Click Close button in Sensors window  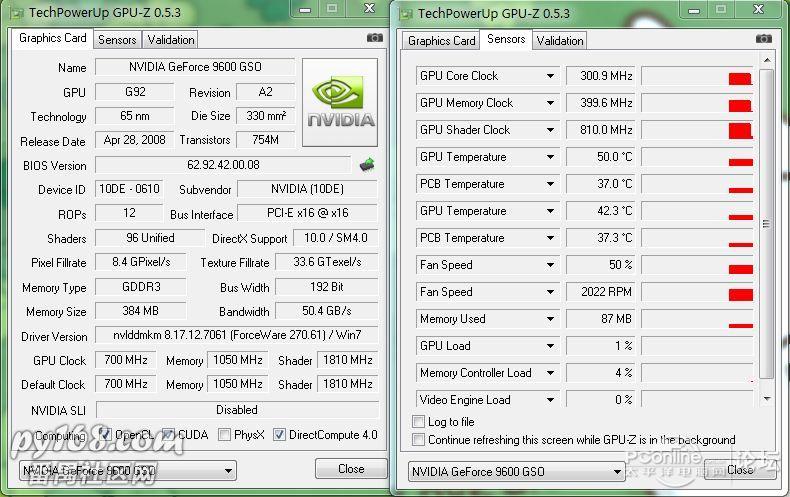point(740,470)
